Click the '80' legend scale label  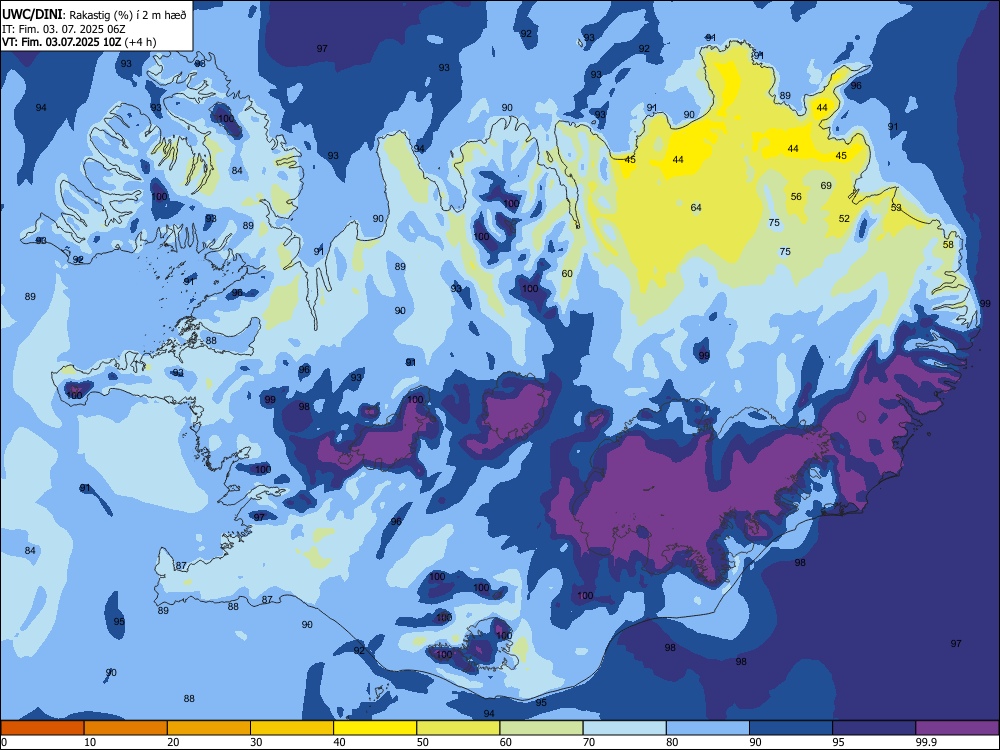[673, 742]
